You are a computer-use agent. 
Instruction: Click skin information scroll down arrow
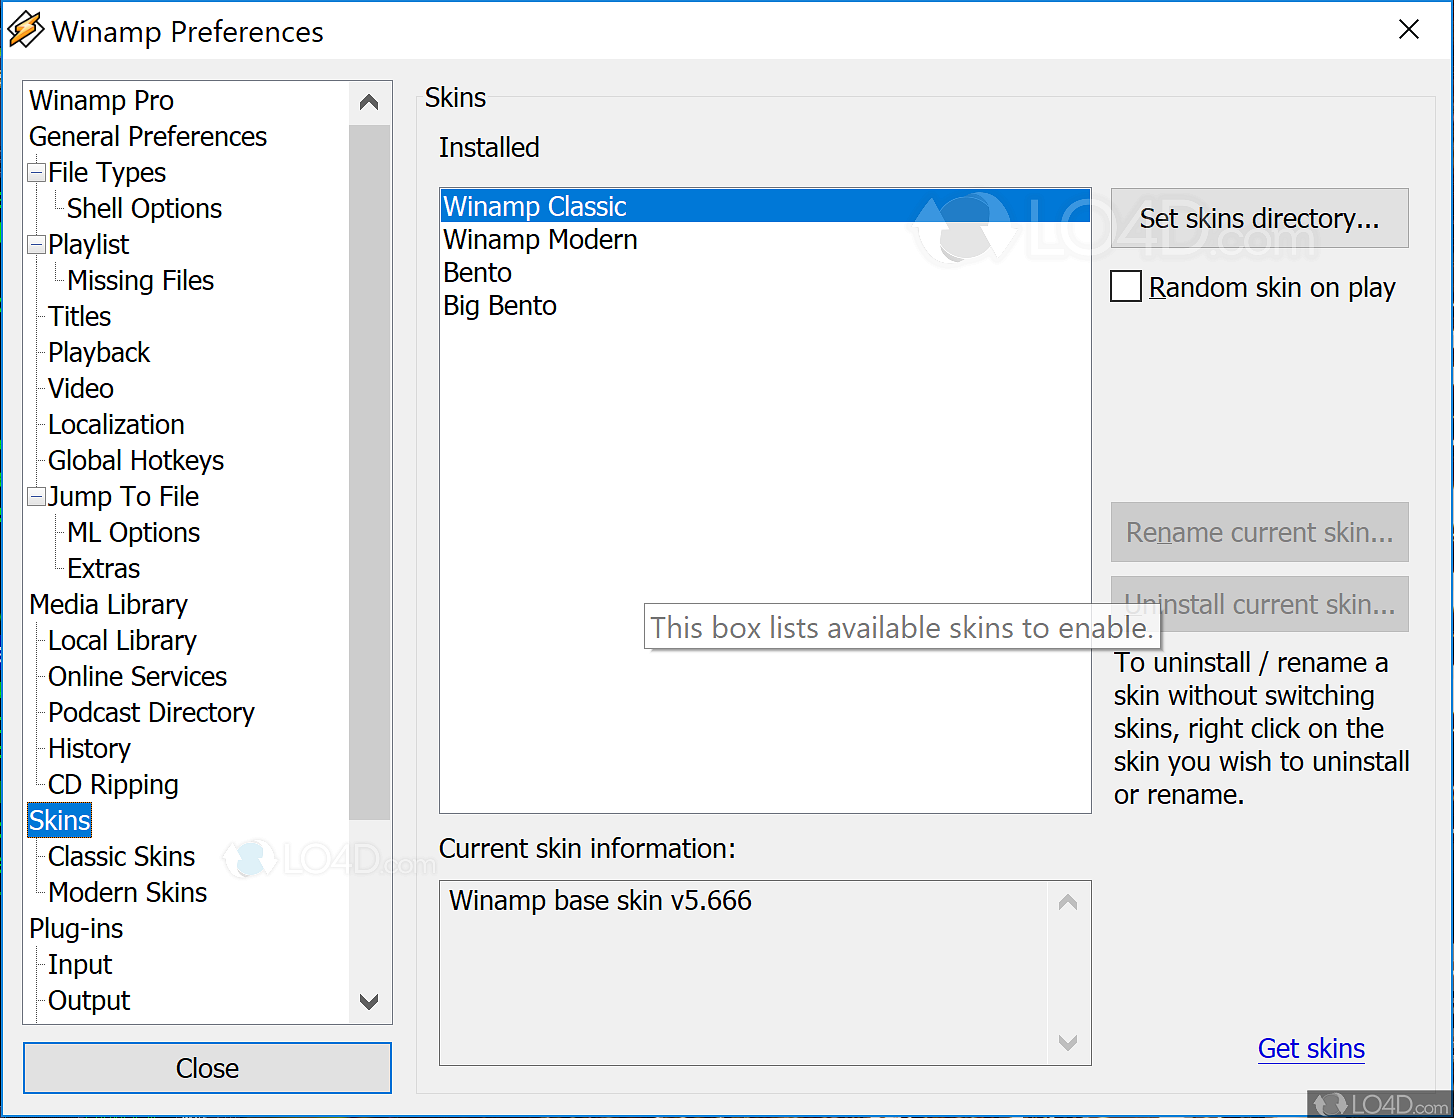click(1068, 1042)
